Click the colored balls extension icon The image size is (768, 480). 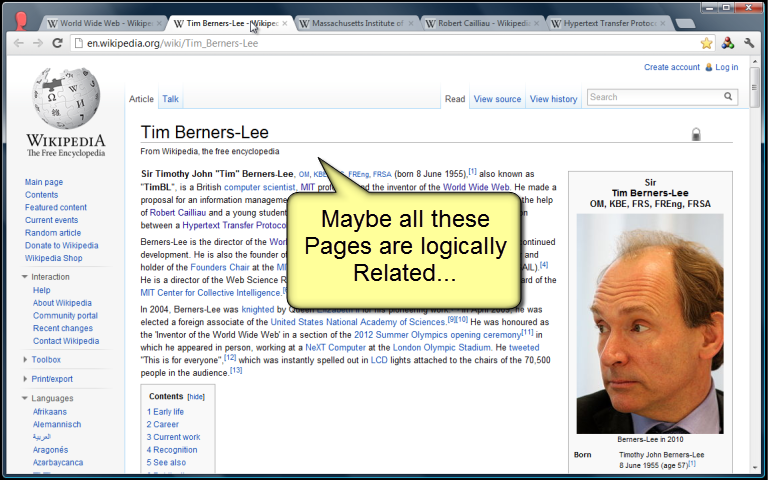728,43
